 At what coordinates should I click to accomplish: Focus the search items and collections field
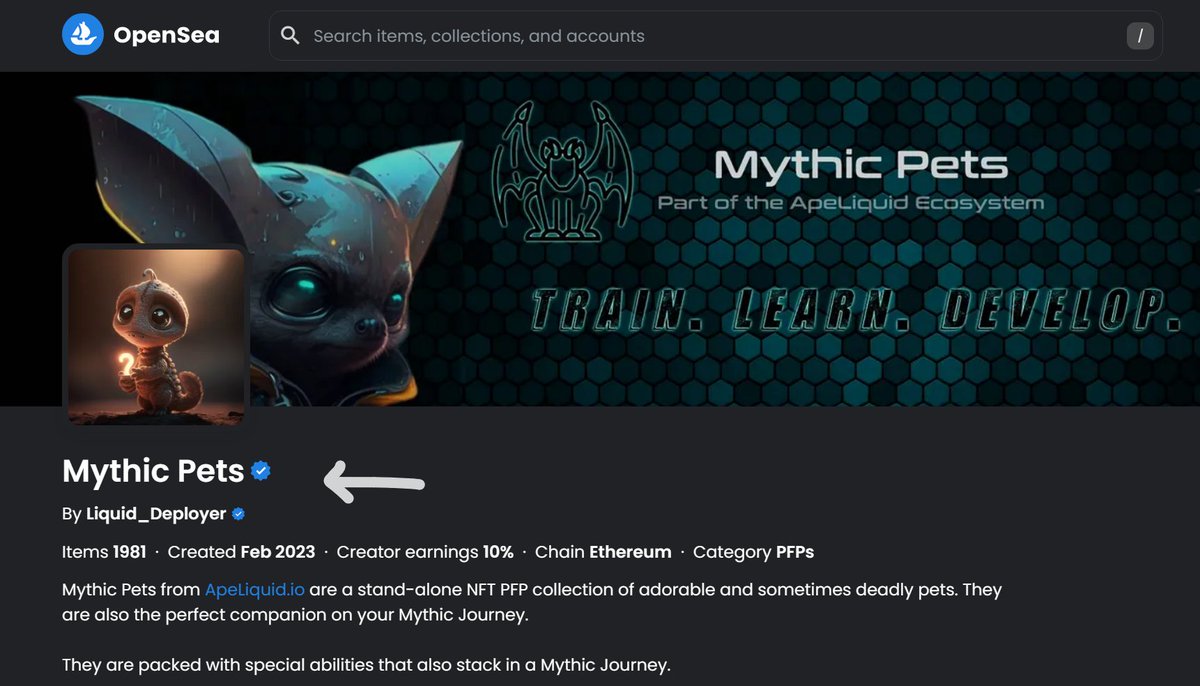coord(715,36)
